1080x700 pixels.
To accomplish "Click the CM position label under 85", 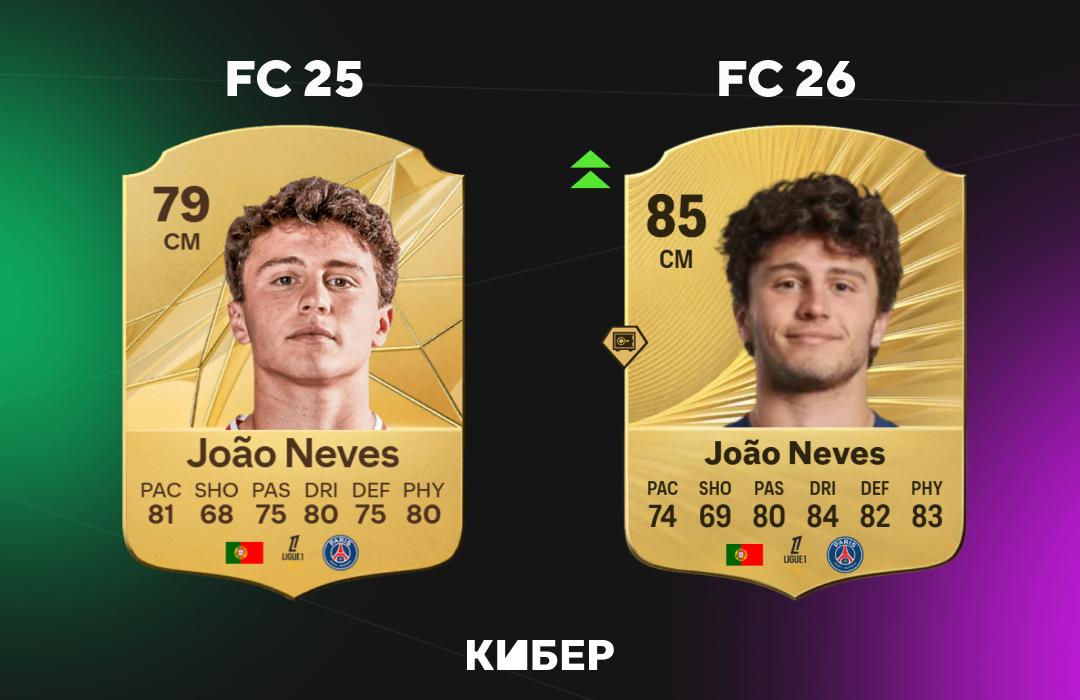I will [676, 260].
